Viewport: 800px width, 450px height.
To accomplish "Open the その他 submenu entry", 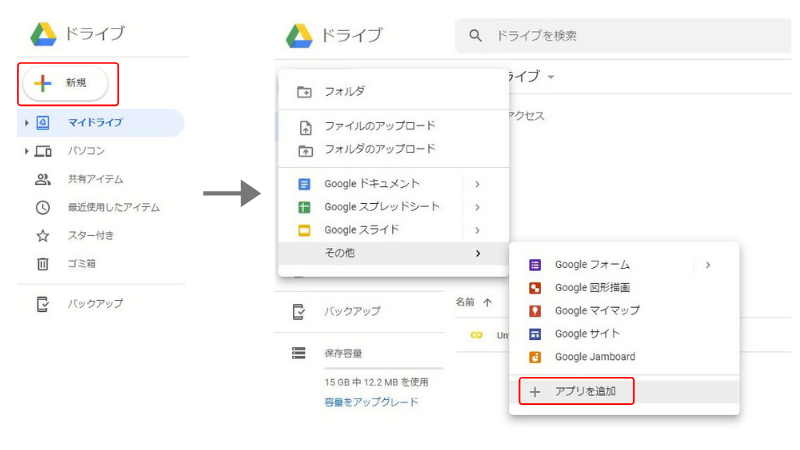I will pyautogui.click(x=393, y=253).
